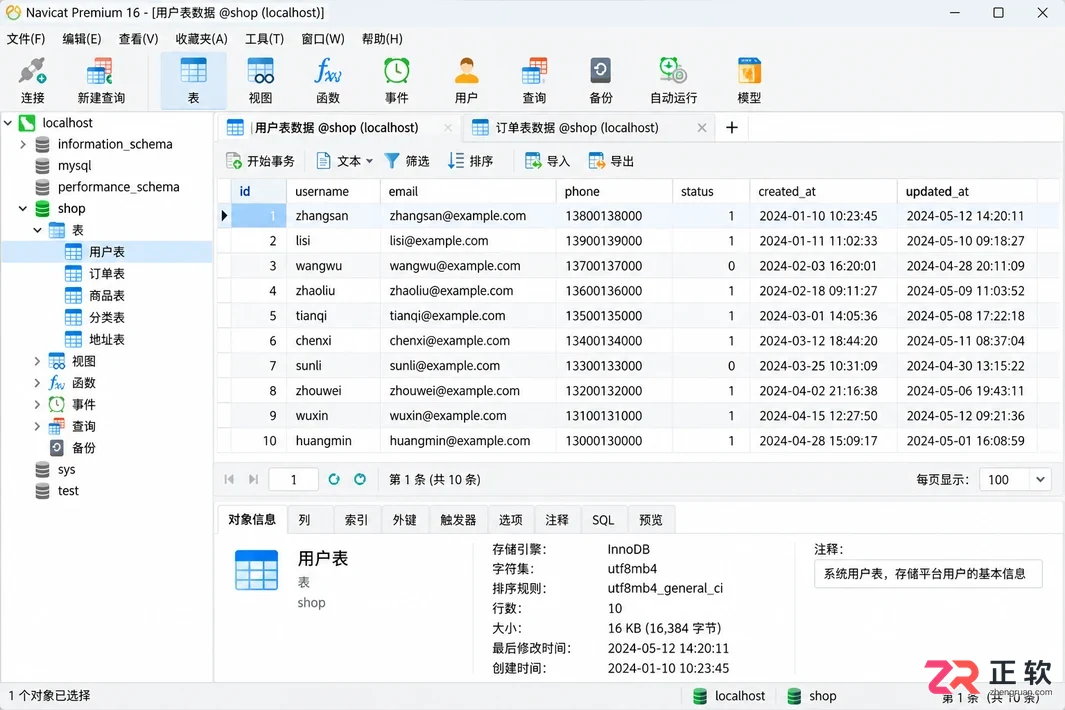This screenshot has width=1065, height=710.
Task: Open the 用户 users toolbar icon
Action: tap(466, 80)
